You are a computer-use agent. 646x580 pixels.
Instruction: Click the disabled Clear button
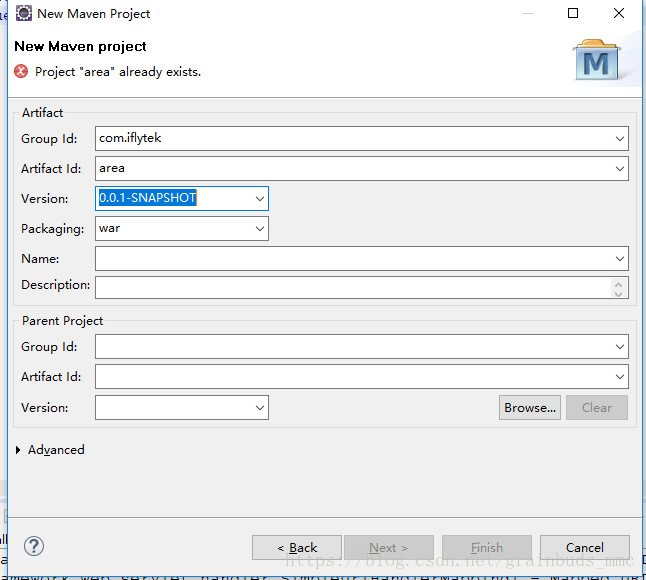click(x=597, y=408)
